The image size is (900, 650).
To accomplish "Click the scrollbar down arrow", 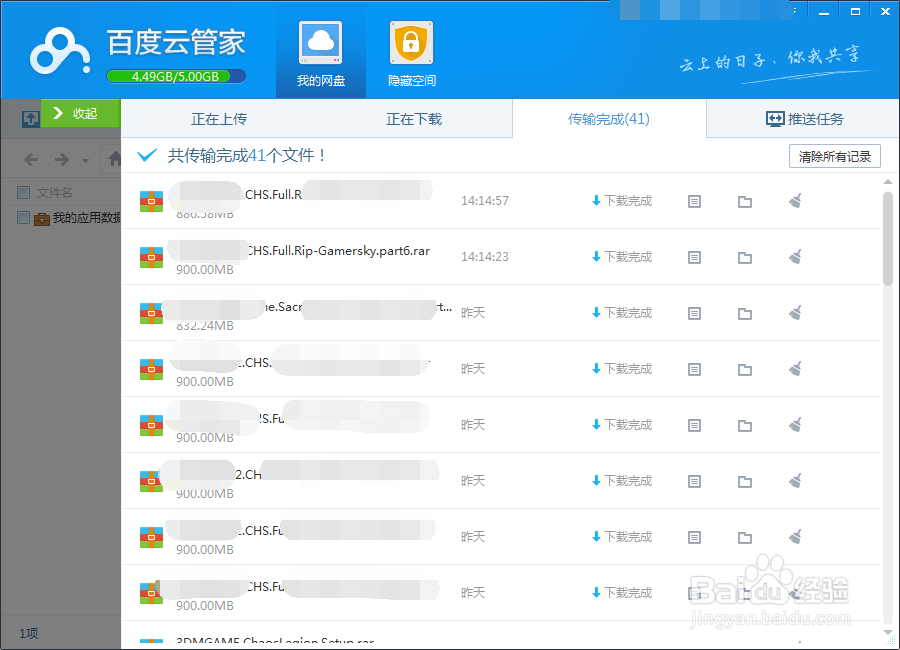I will 888,632.
